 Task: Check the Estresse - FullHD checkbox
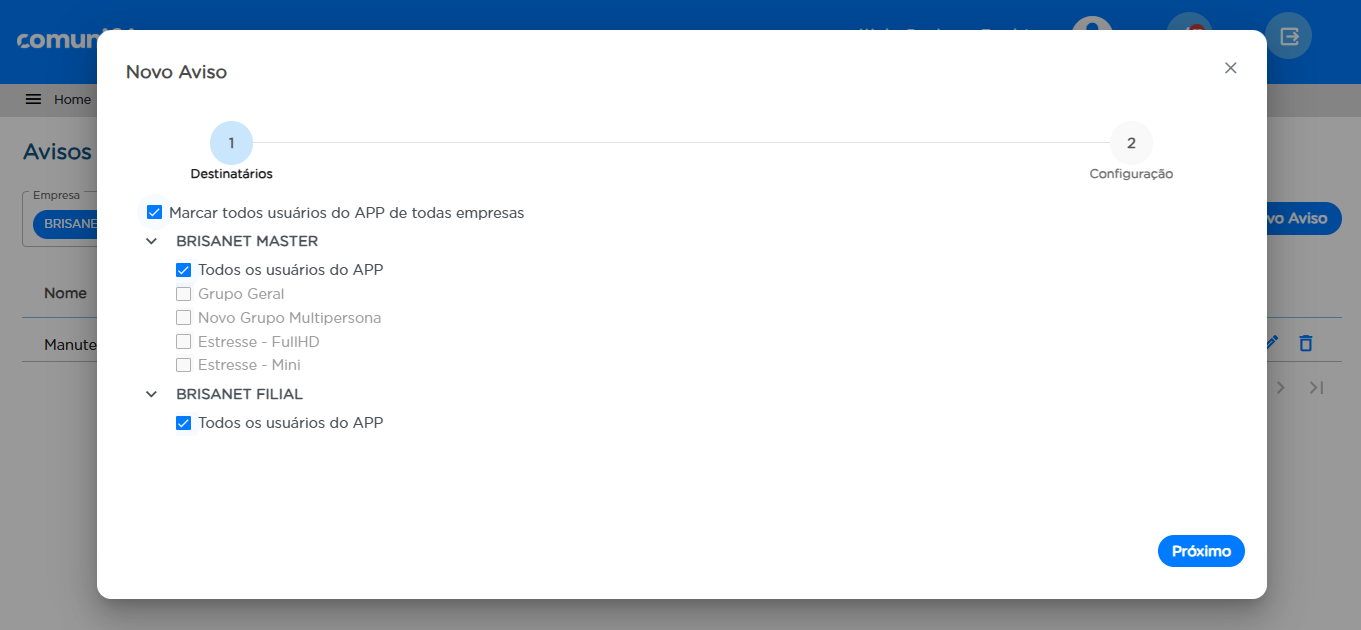tap(183, 342)
